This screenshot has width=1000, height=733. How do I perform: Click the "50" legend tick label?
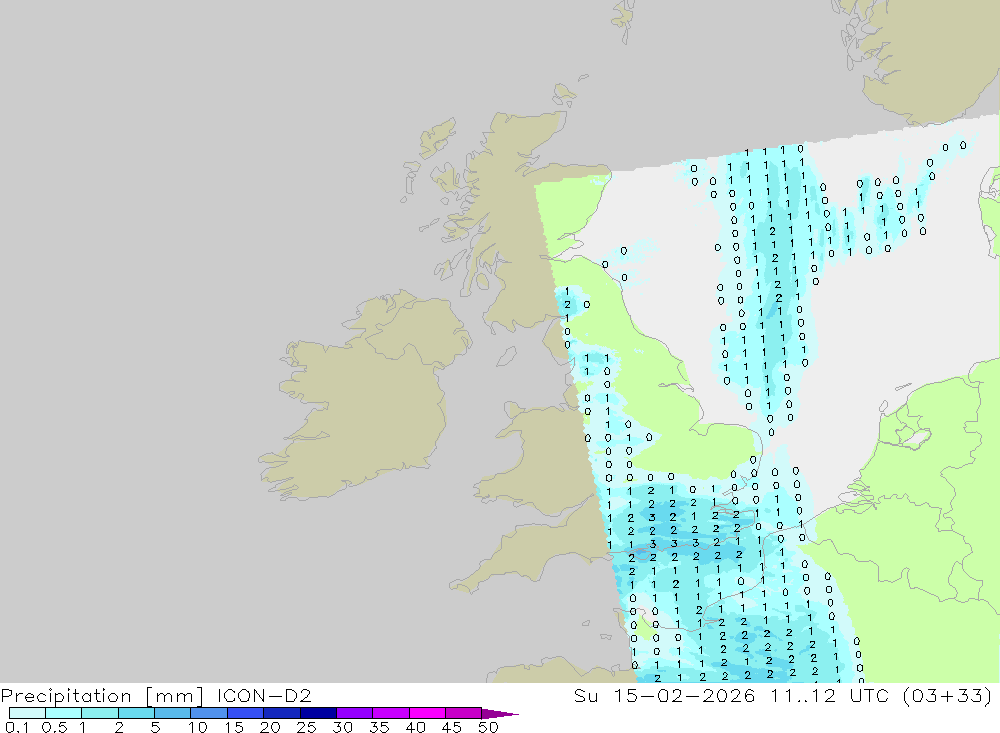point(488,727)
